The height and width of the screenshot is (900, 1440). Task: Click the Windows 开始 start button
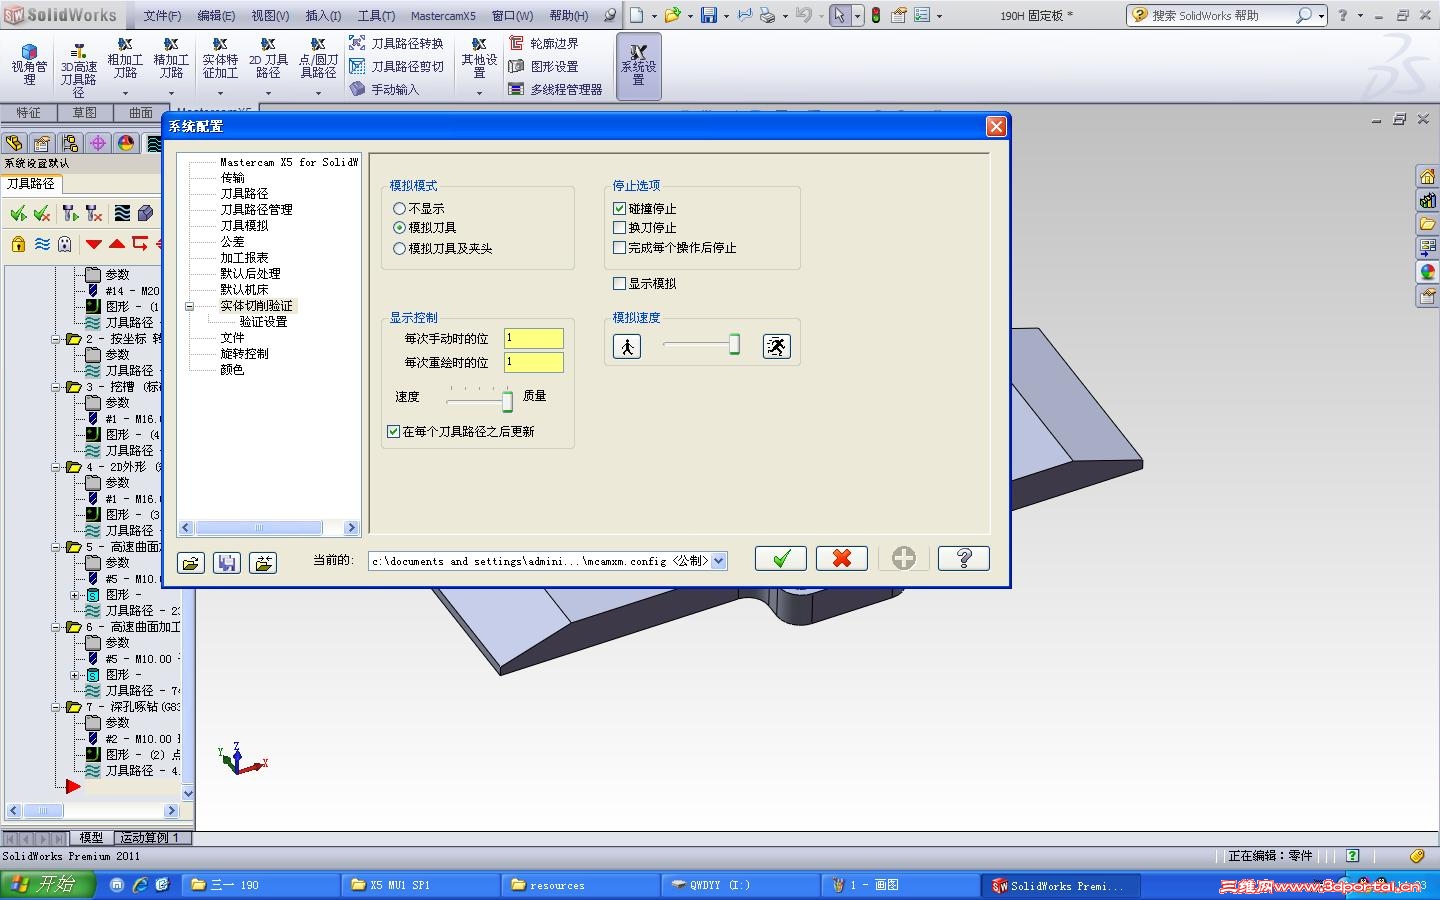(48, 885)
